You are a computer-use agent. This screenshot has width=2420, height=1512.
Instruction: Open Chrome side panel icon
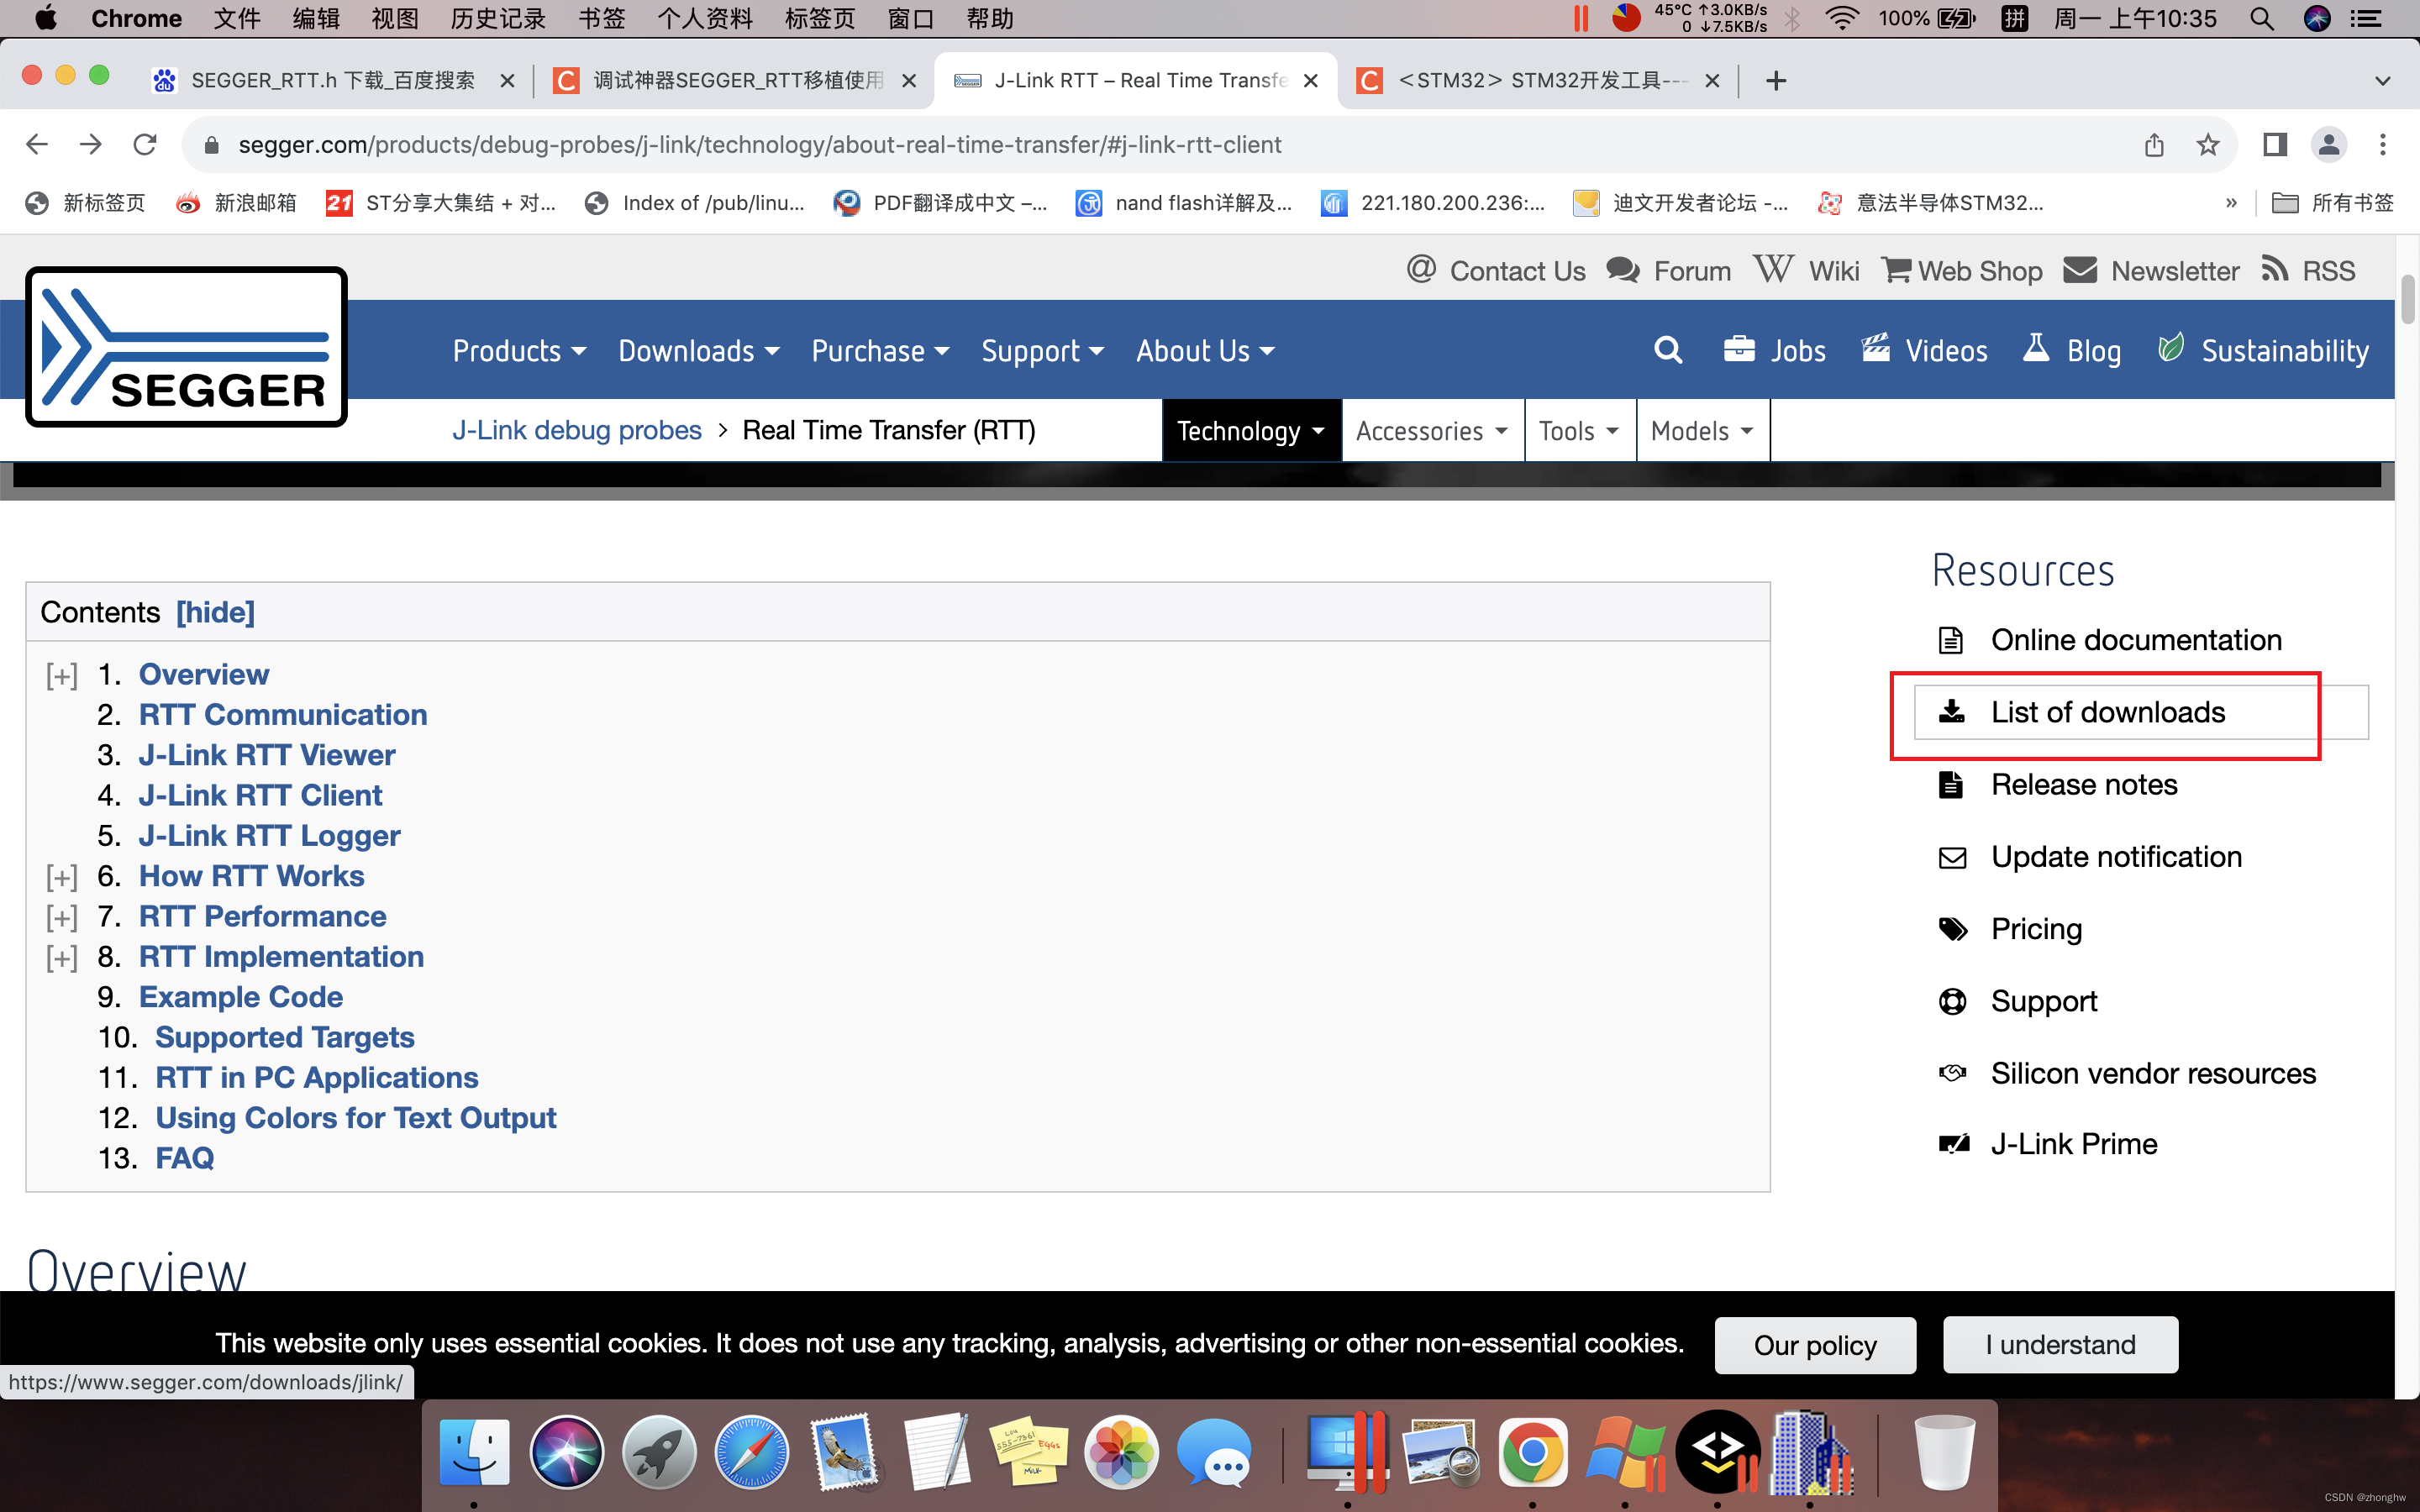click(x=2275, y=145)
